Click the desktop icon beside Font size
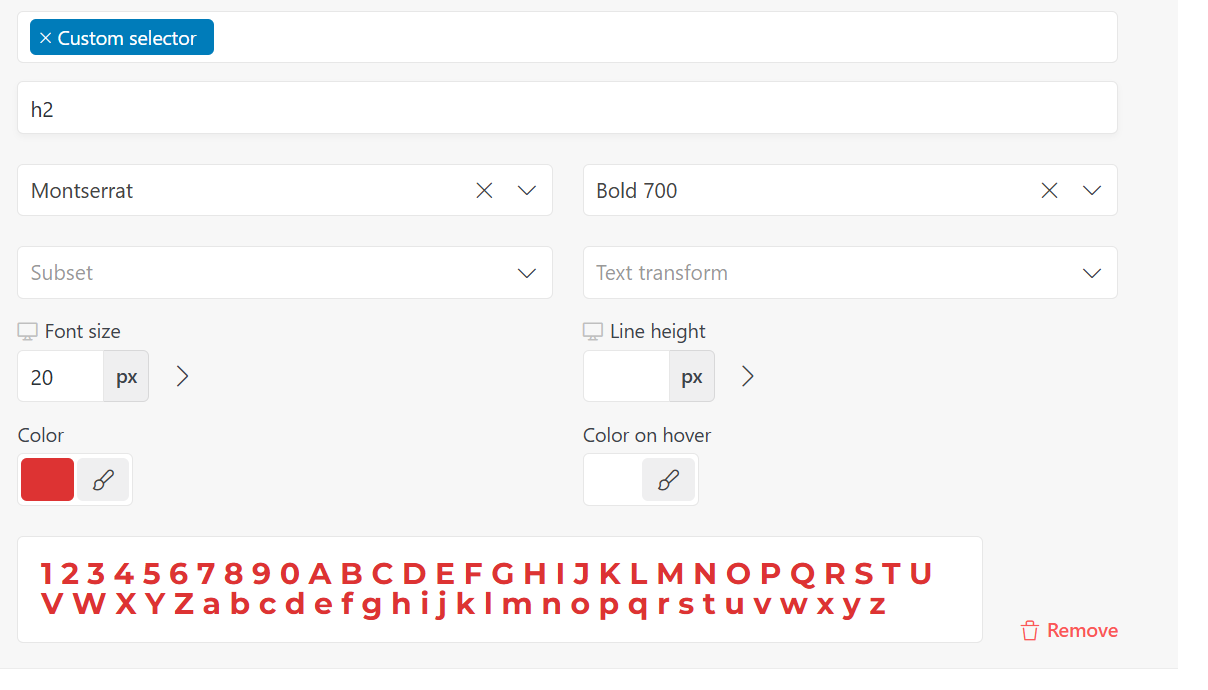This screenshot has width=1208, height=690. (27, 331)
